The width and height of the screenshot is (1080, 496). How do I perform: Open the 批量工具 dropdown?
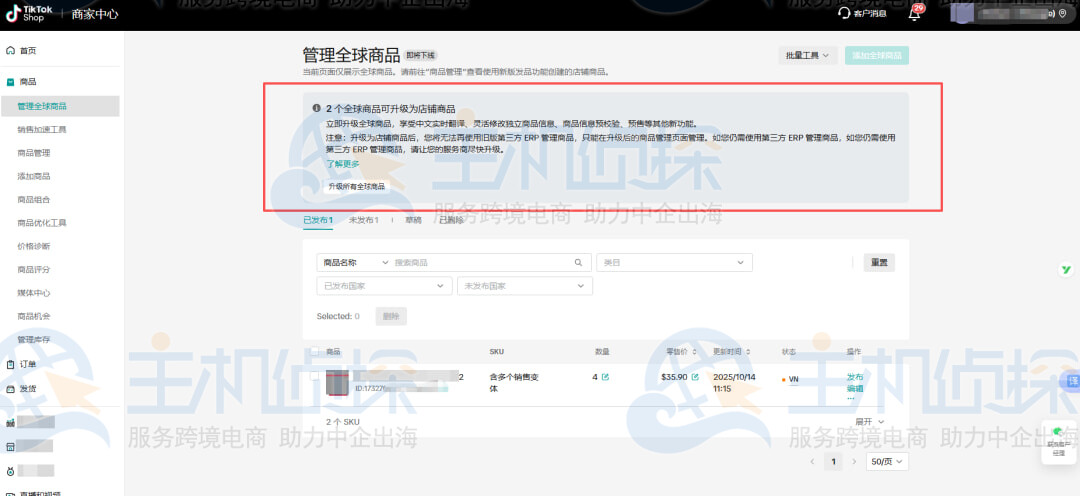[808, 55]
